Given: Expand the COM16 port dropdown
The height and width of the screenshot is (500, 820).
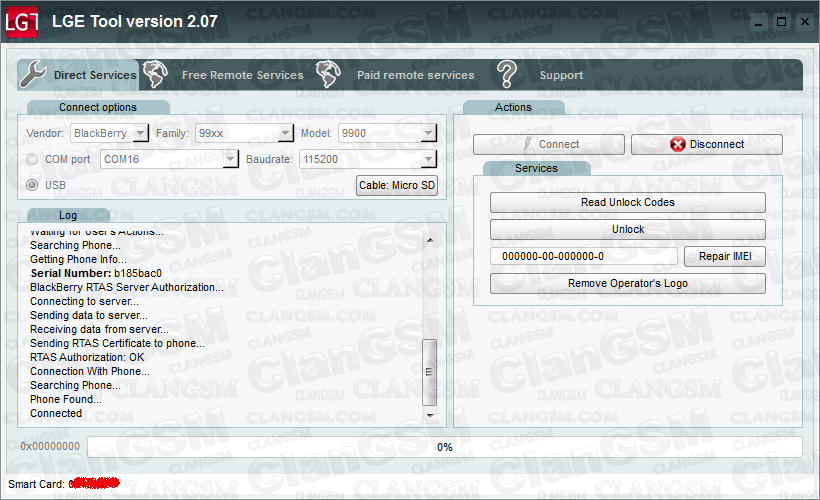Looking at the screenshot, I should click(x=231, y=159).
